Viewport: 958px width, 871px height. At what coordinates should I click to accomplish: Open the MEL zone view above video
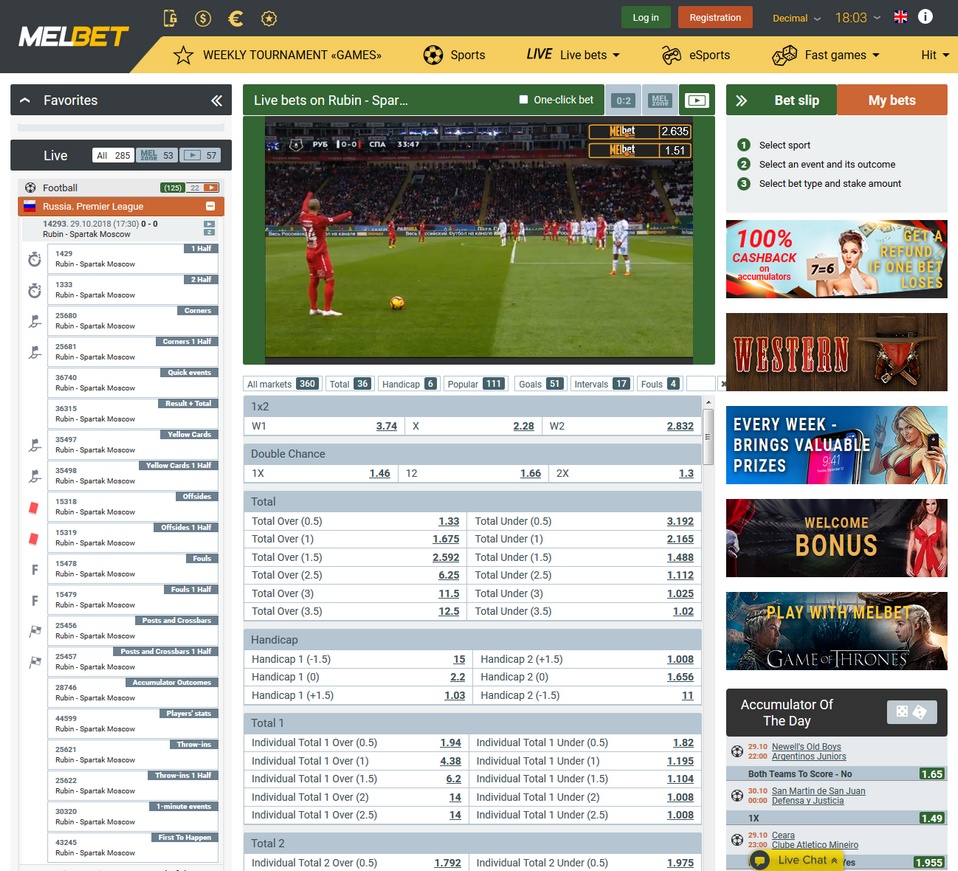coord(660,101)
